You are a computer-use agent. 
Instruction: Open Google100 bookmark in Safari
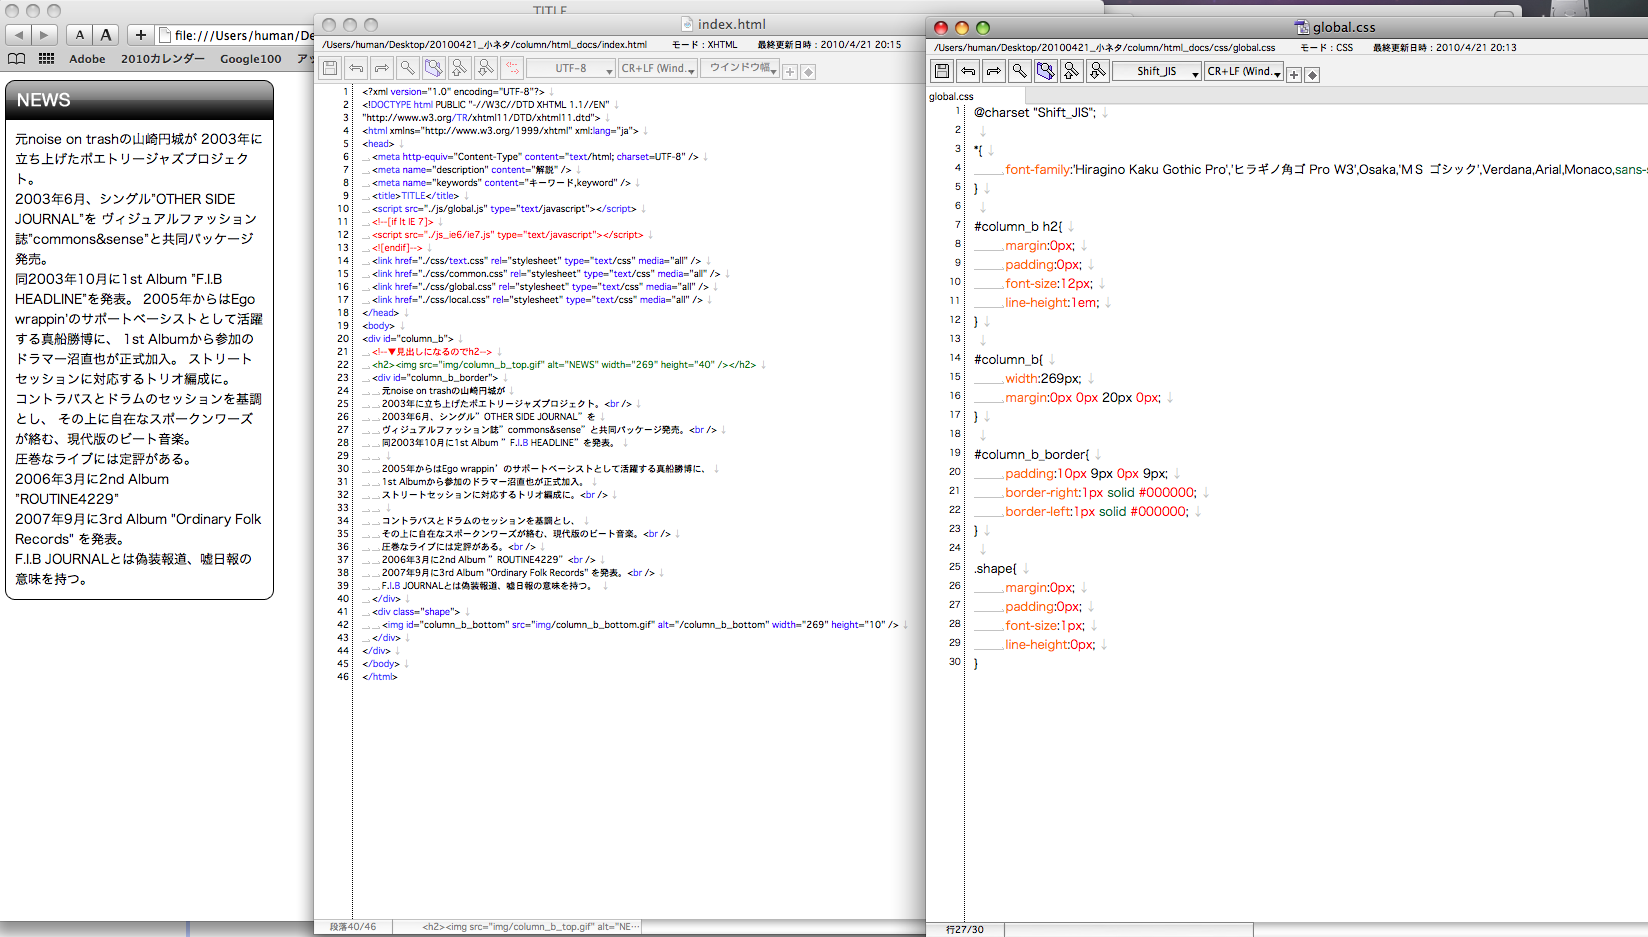click(251, 59)
